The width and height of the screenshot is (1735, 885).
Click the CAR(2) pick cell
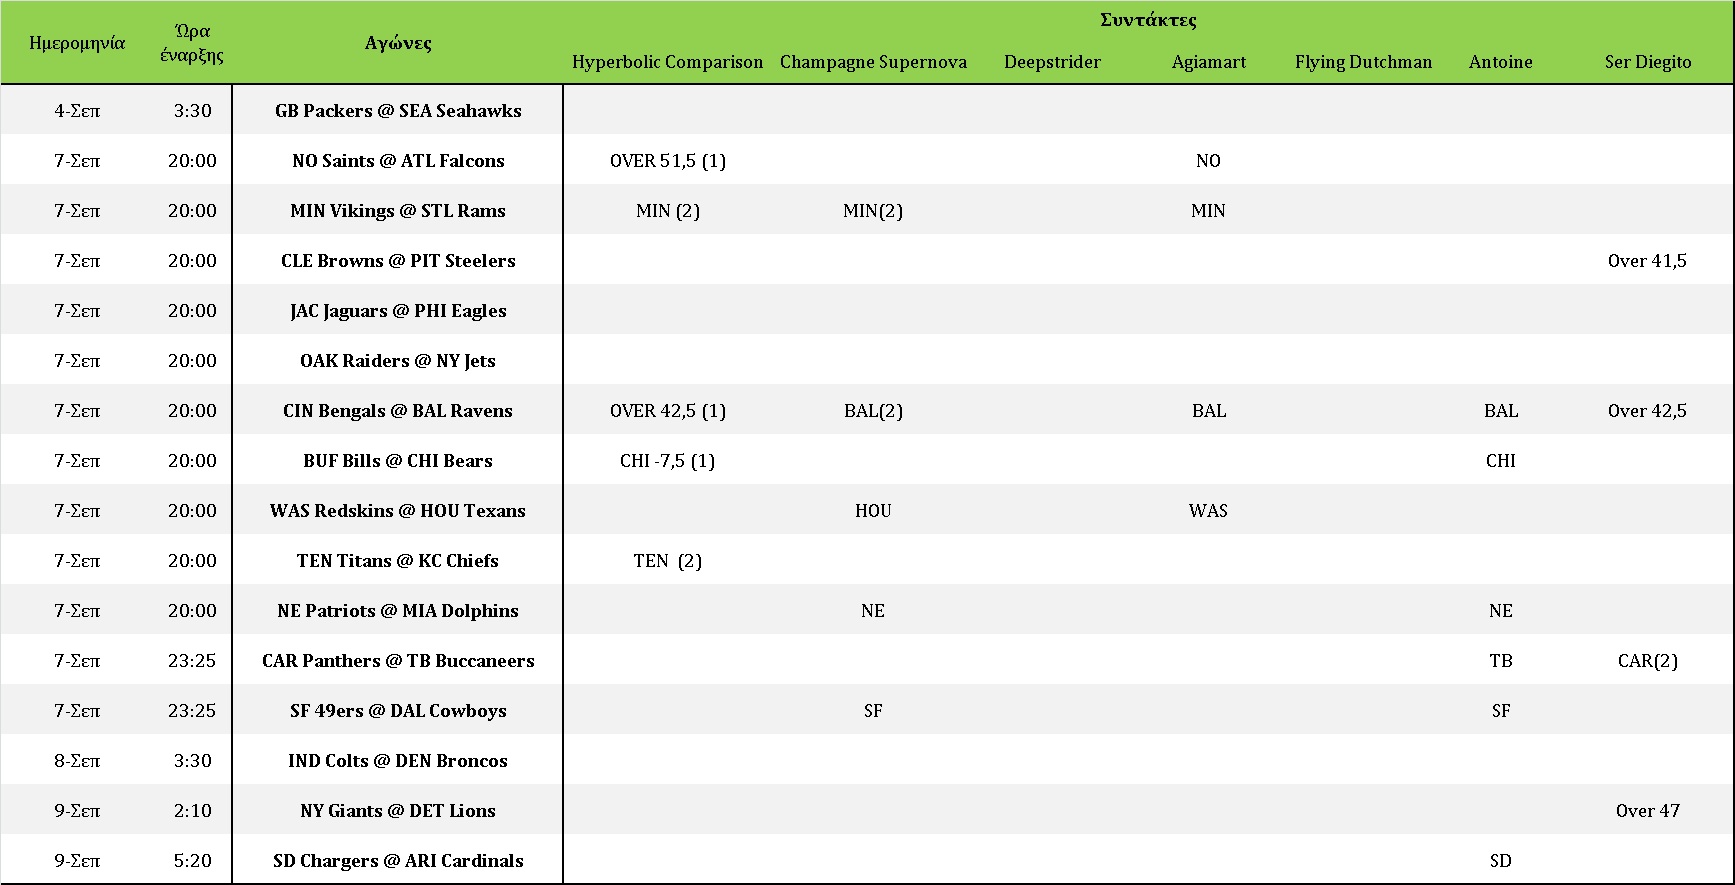1647,661
